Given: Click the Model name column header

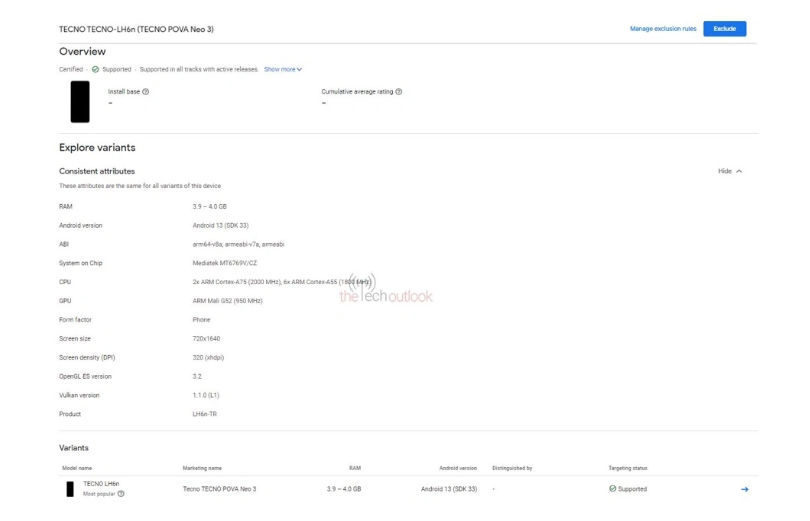Looking at the screenshot, I should [77, 468].
